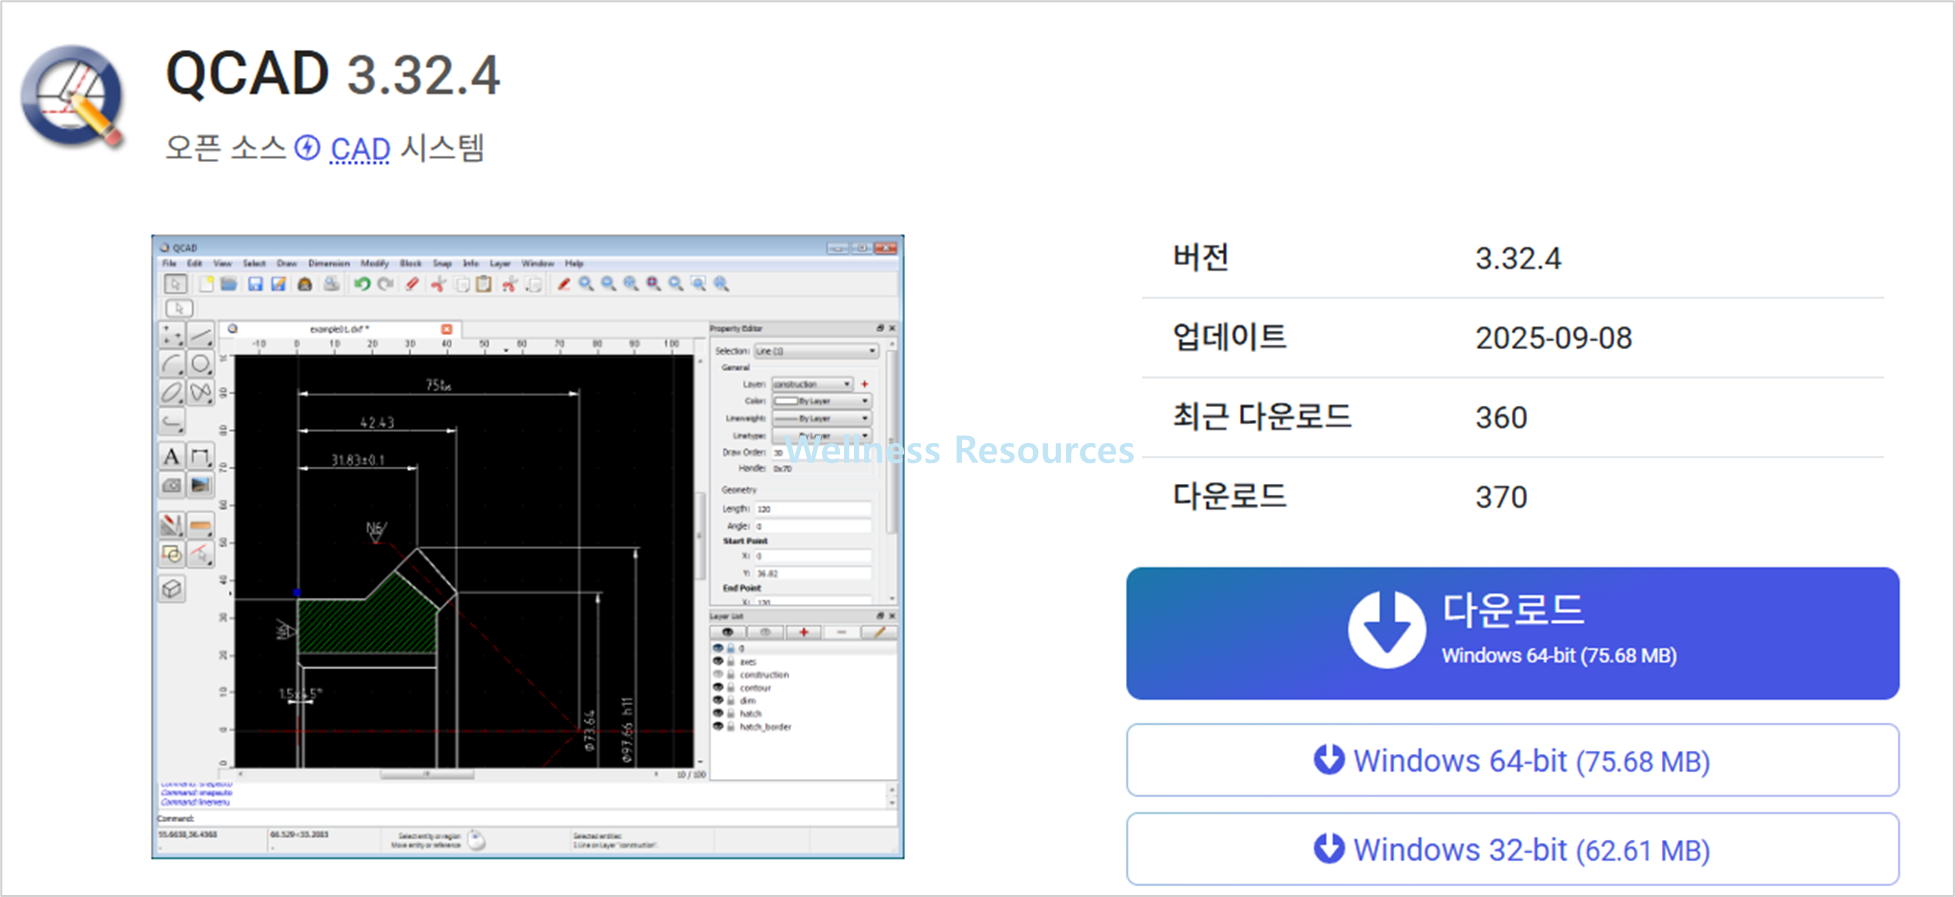Click the '다운로드' label in the info table

point(1229,496)
